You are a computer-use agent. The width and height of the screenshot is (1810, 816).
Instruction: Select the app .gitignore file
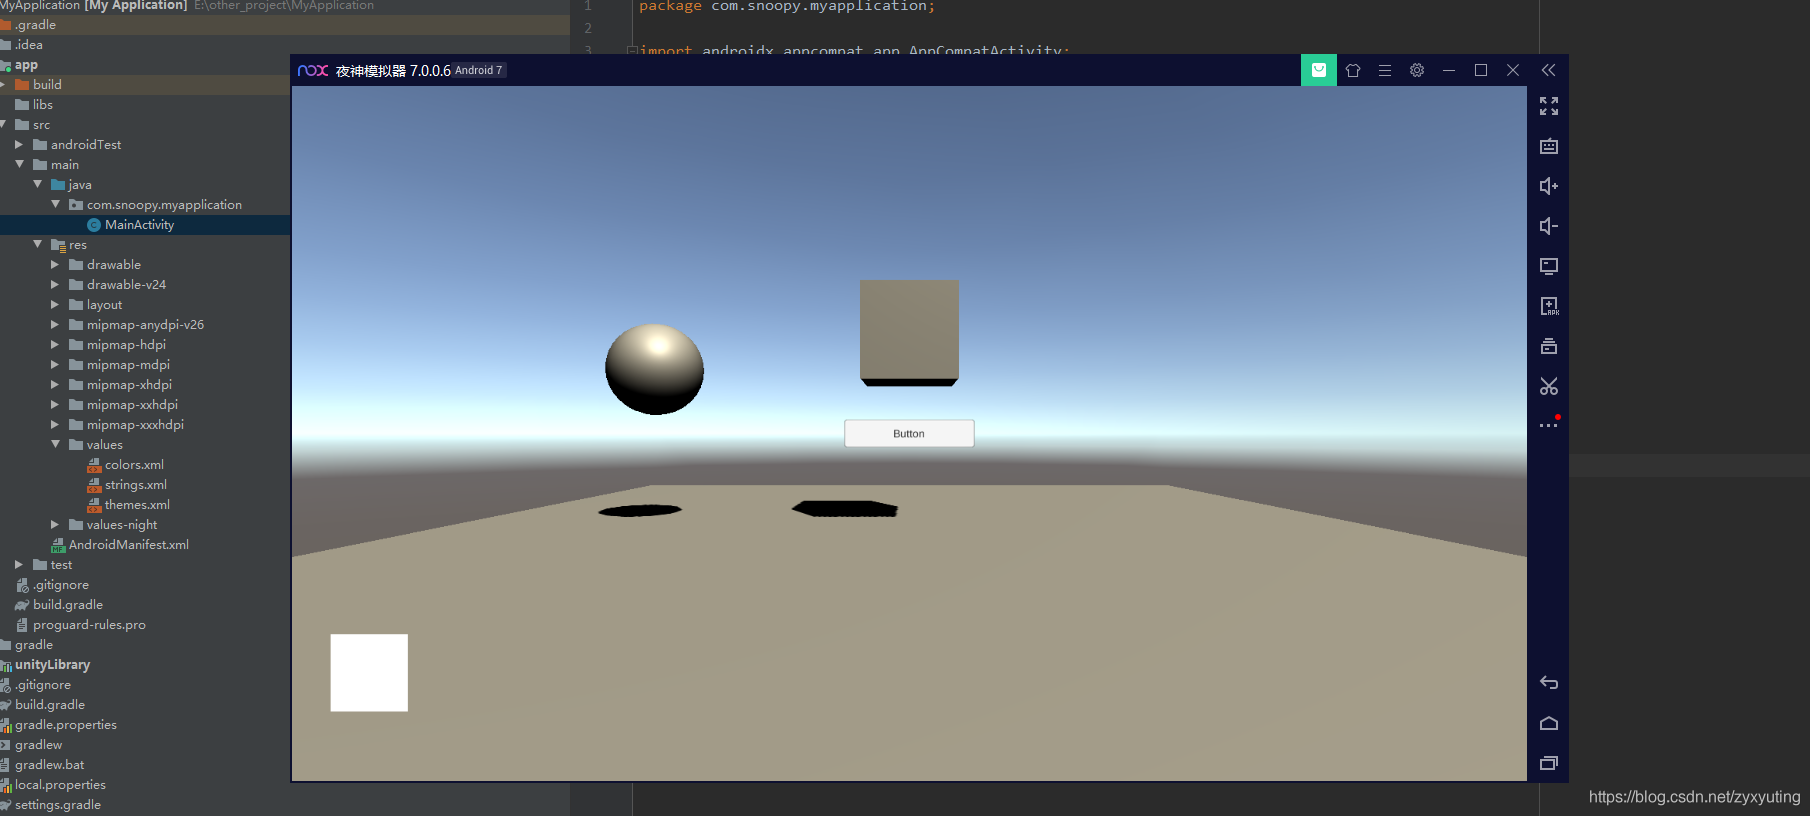click(61, 585)
